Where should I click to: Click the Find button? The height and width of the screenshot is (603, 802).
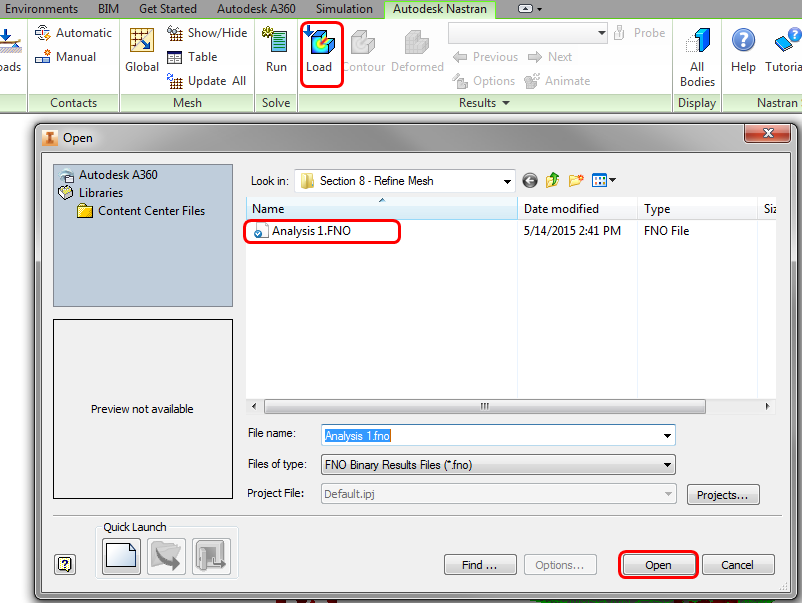tap(480, 565)
